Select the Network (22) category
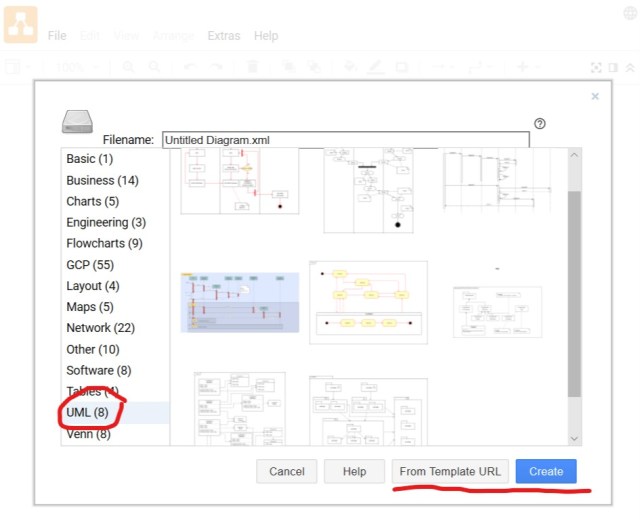 [x=101, y=328]
